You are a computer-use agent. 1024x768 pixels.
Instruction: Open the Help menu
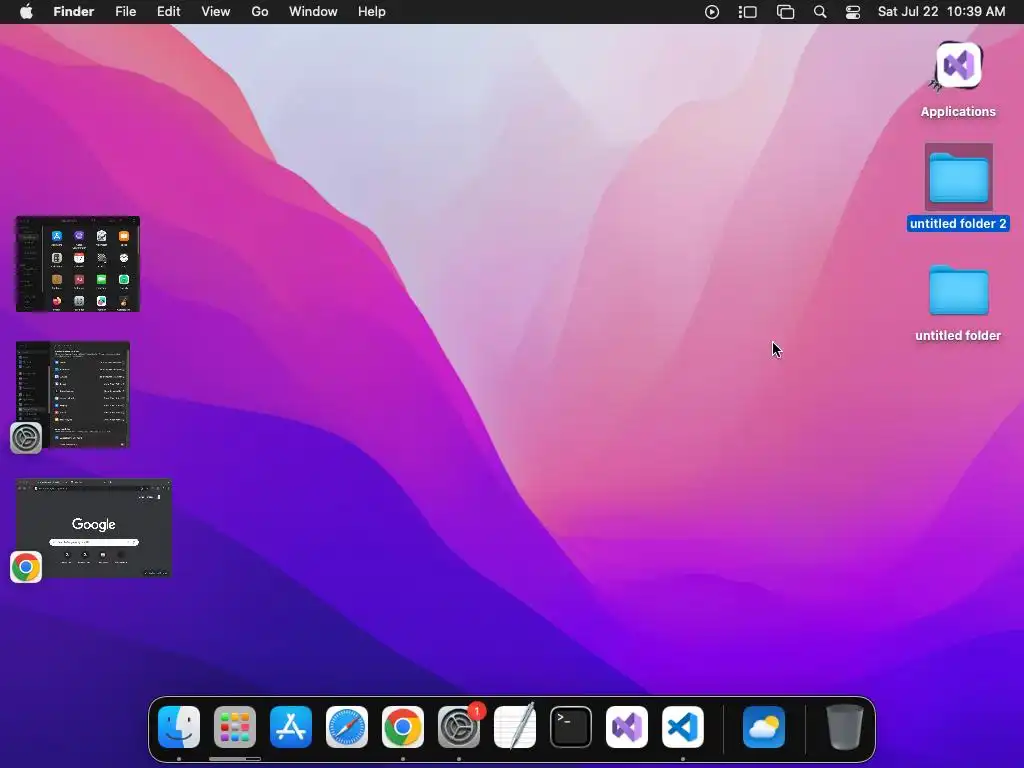(372, 12)
